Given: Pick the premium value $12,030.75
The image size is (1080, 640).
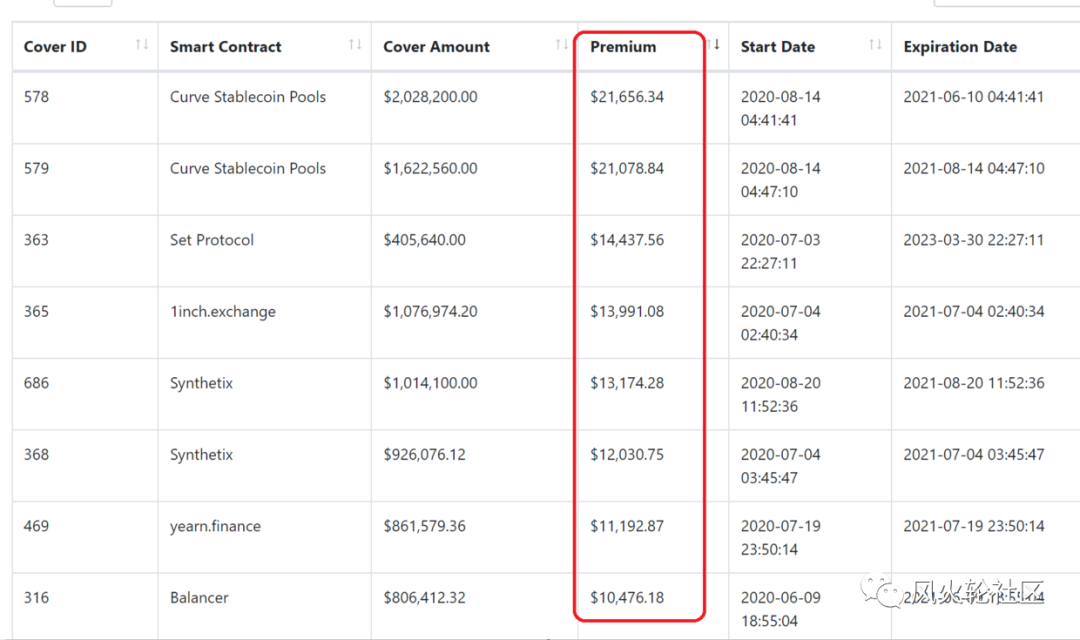Looking at the screenshot, I should (x=627, y=455).
